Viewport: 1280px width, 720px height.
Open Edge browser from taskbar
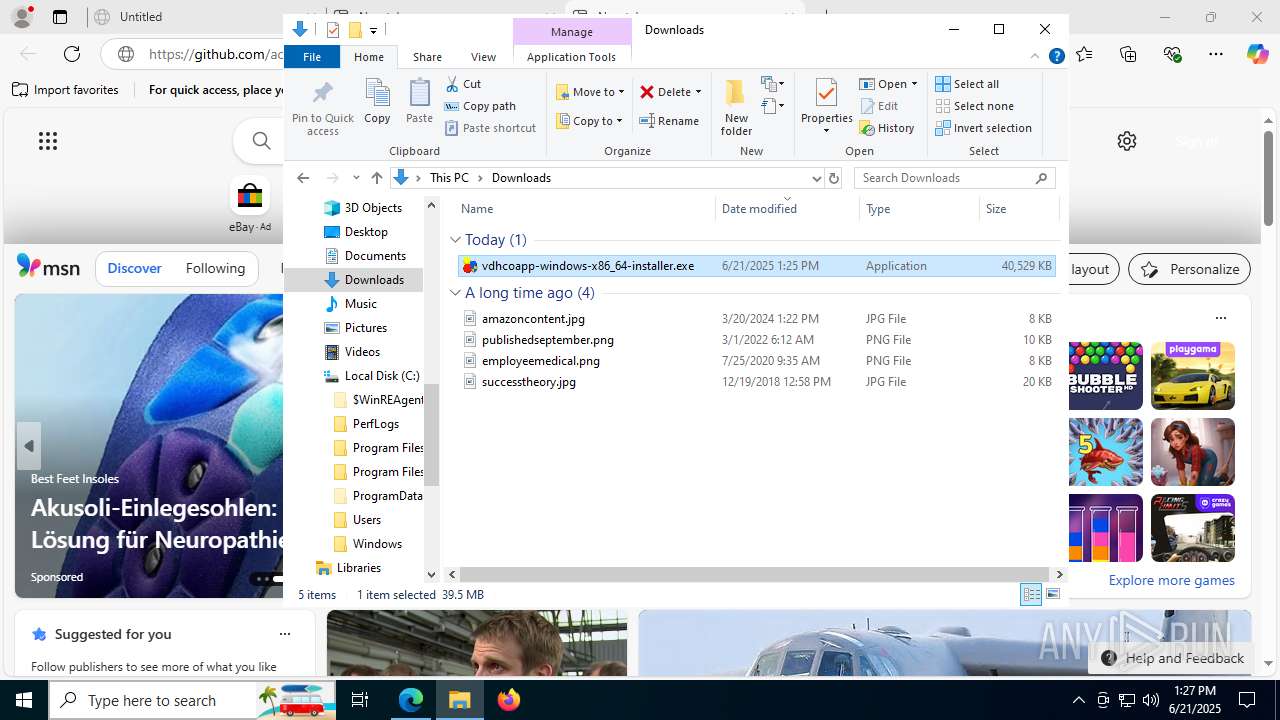point(411,700)
